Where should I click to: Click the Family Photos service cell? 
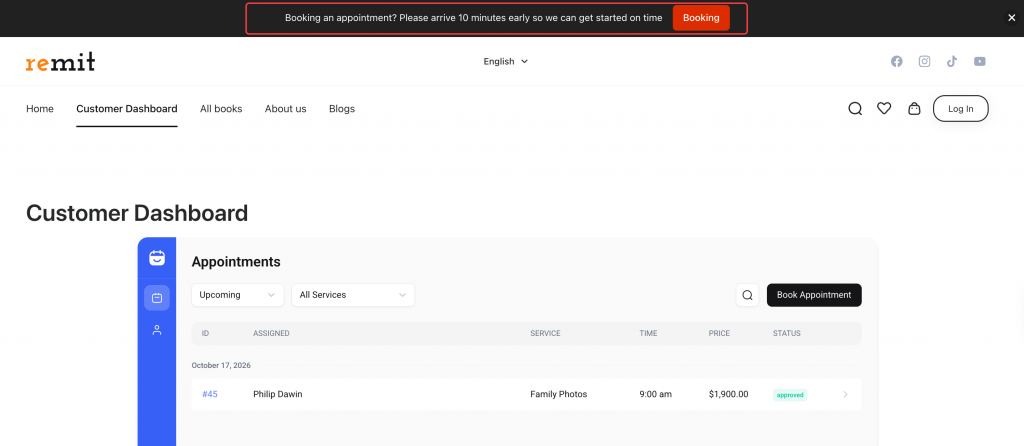[558, 394]
